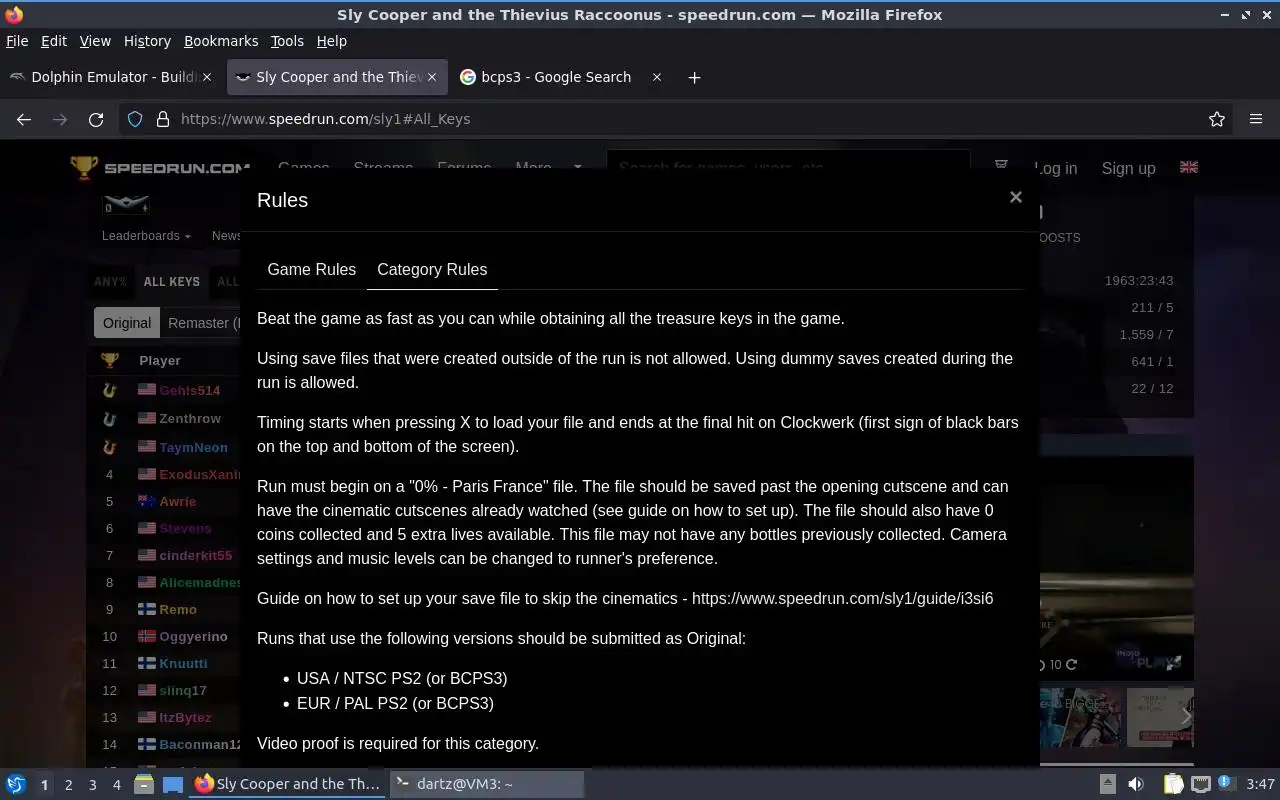
Task: Close the Sly Cooper browser tab
Action: [x=432, y=77]
